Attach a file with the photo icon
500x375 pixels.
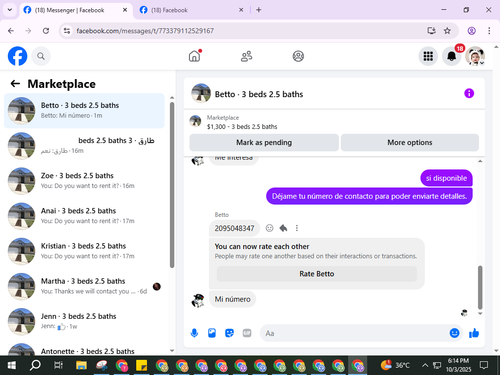pos(212,333)
